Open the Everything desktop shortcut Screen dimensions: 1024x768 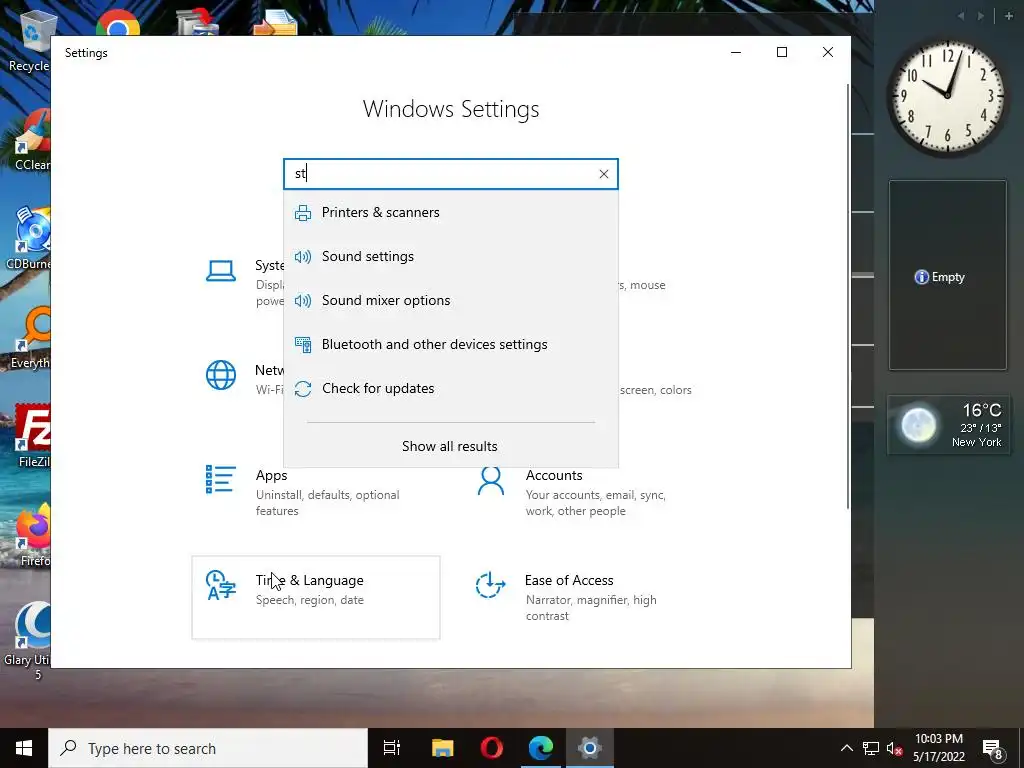[x=30, y=338]
